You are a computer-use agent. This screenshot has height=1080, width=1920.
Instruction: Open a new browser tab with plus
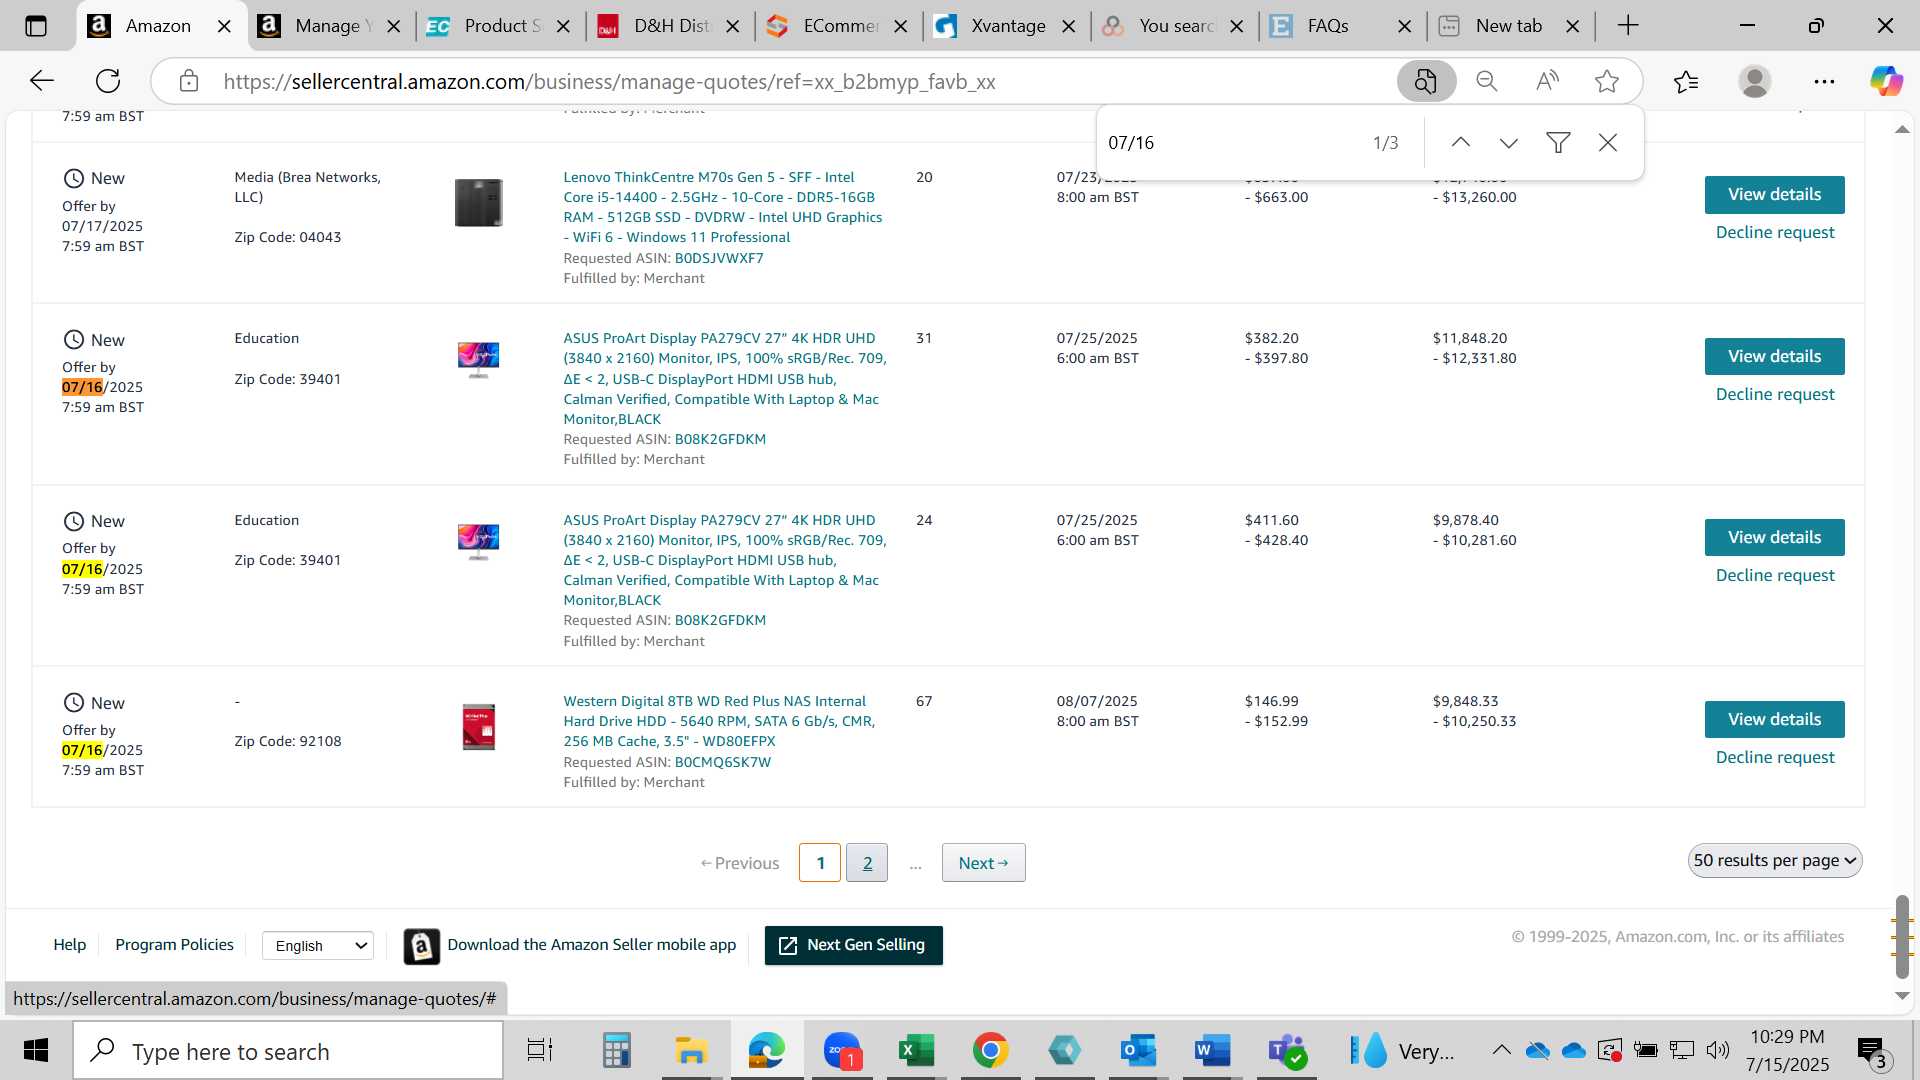coord(1628,26)
